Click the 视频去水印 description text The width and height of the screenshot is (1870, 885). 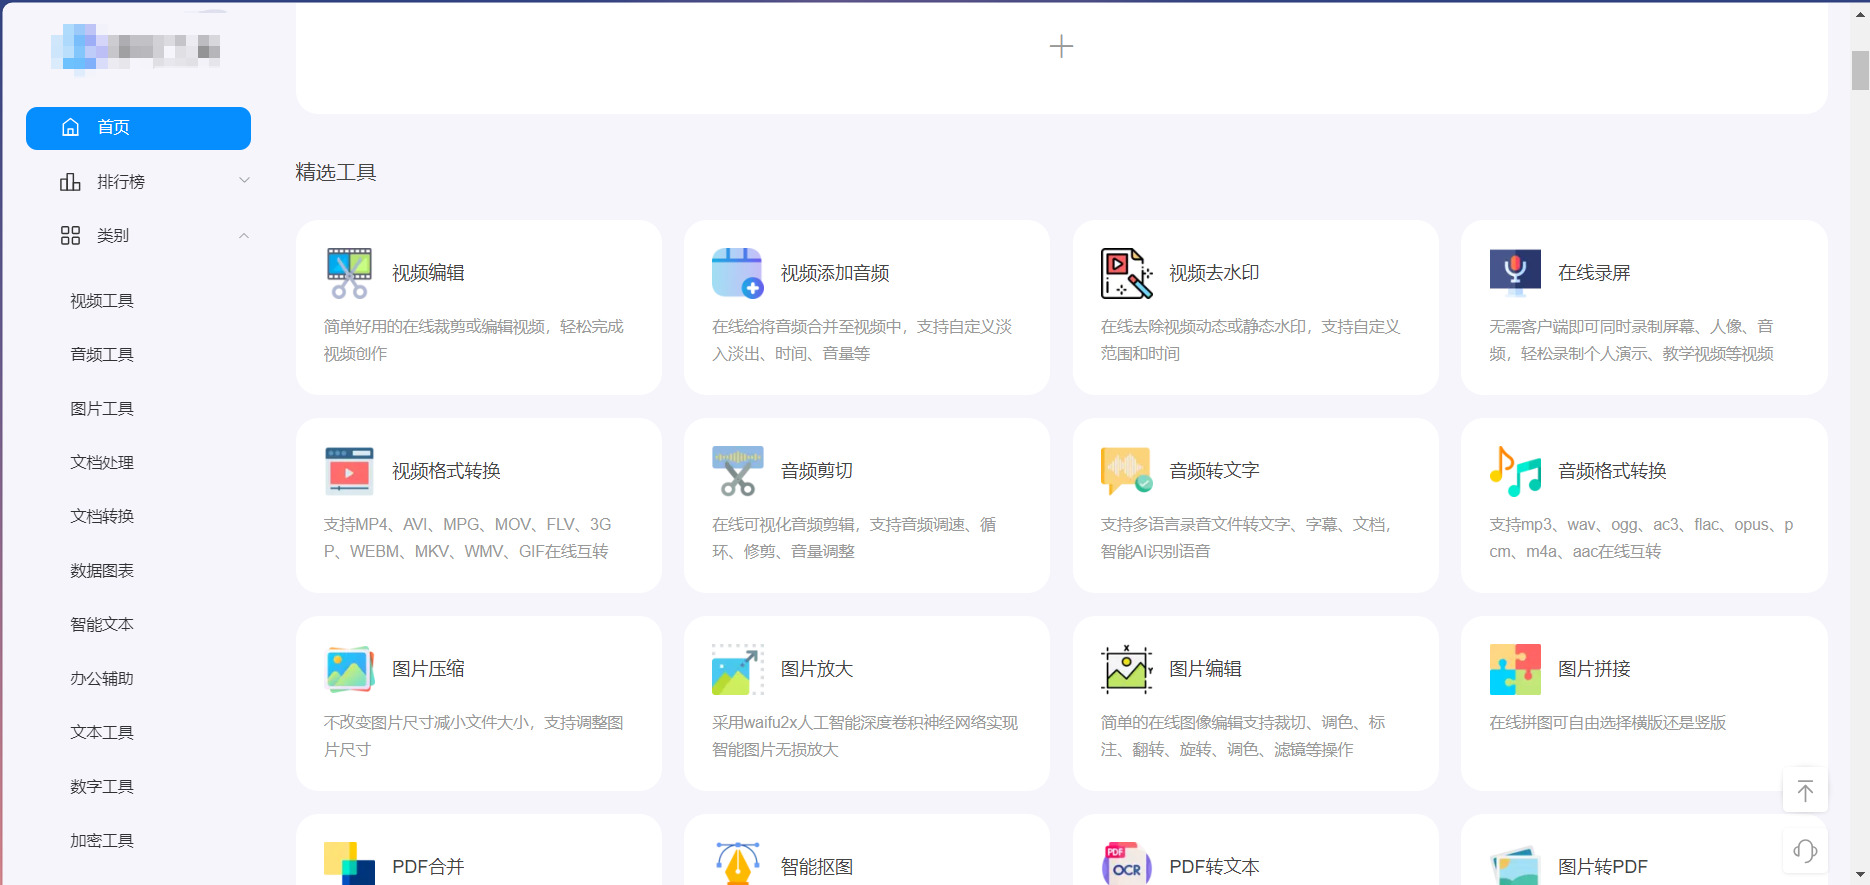click(1250, 340)
